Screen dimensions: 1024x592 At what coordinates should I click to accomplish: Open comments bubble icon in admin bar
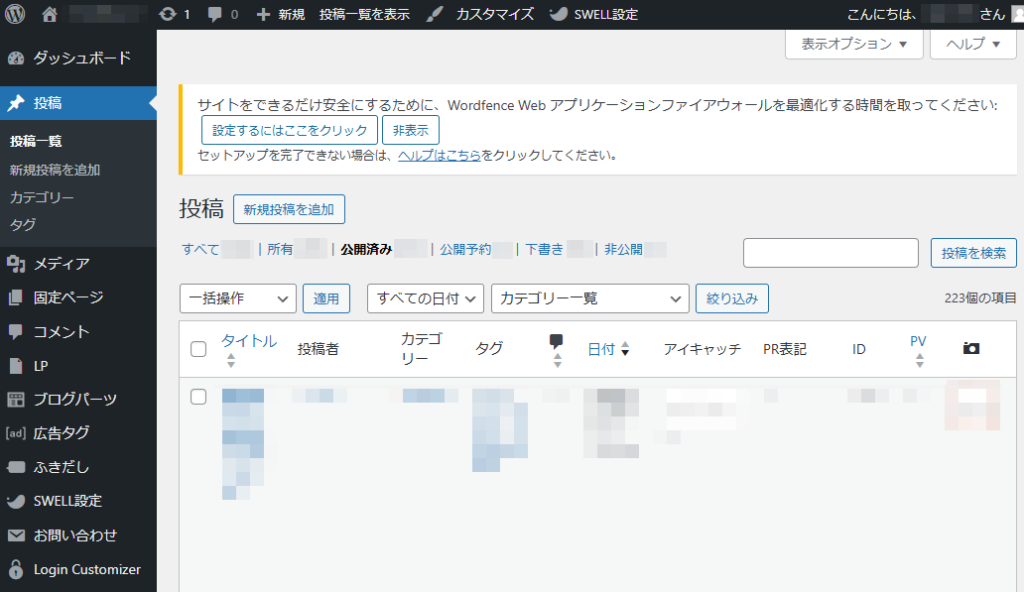pyautogui.click(x=213, y=14)
